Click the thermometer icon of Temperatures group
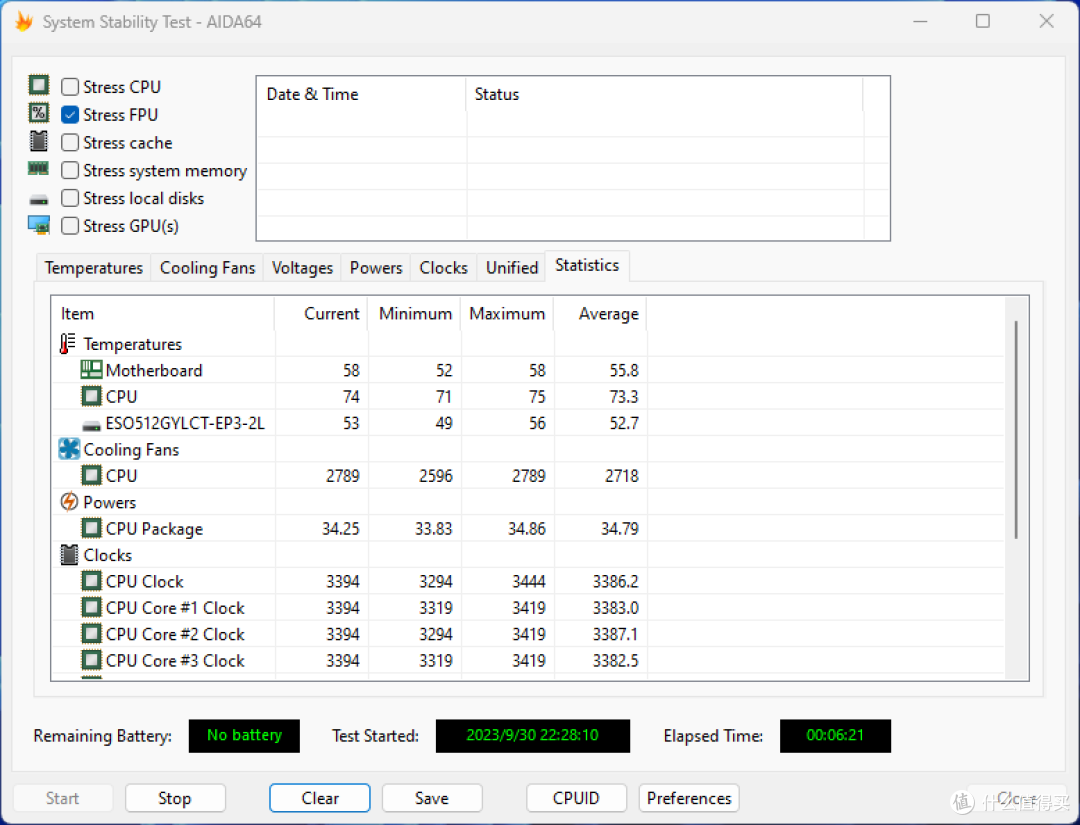The height and width of the screenshot is (825, 1080). pyautogui.click(x=68, y=344)
